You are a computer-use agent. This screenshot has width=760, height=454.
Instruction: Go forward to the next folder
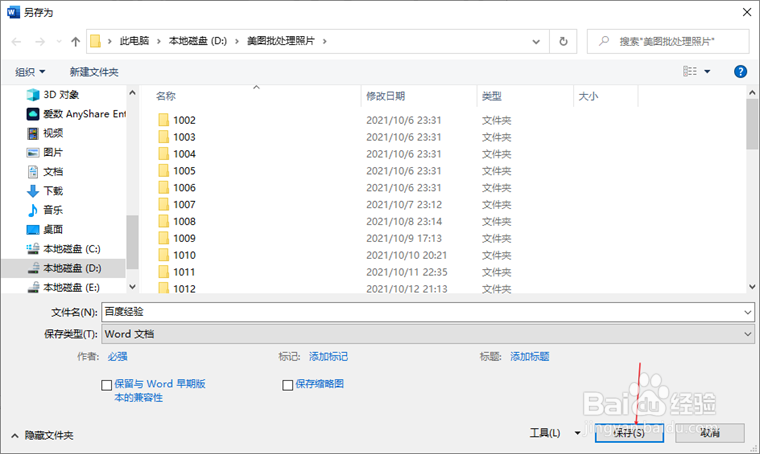tap(40, 42)
